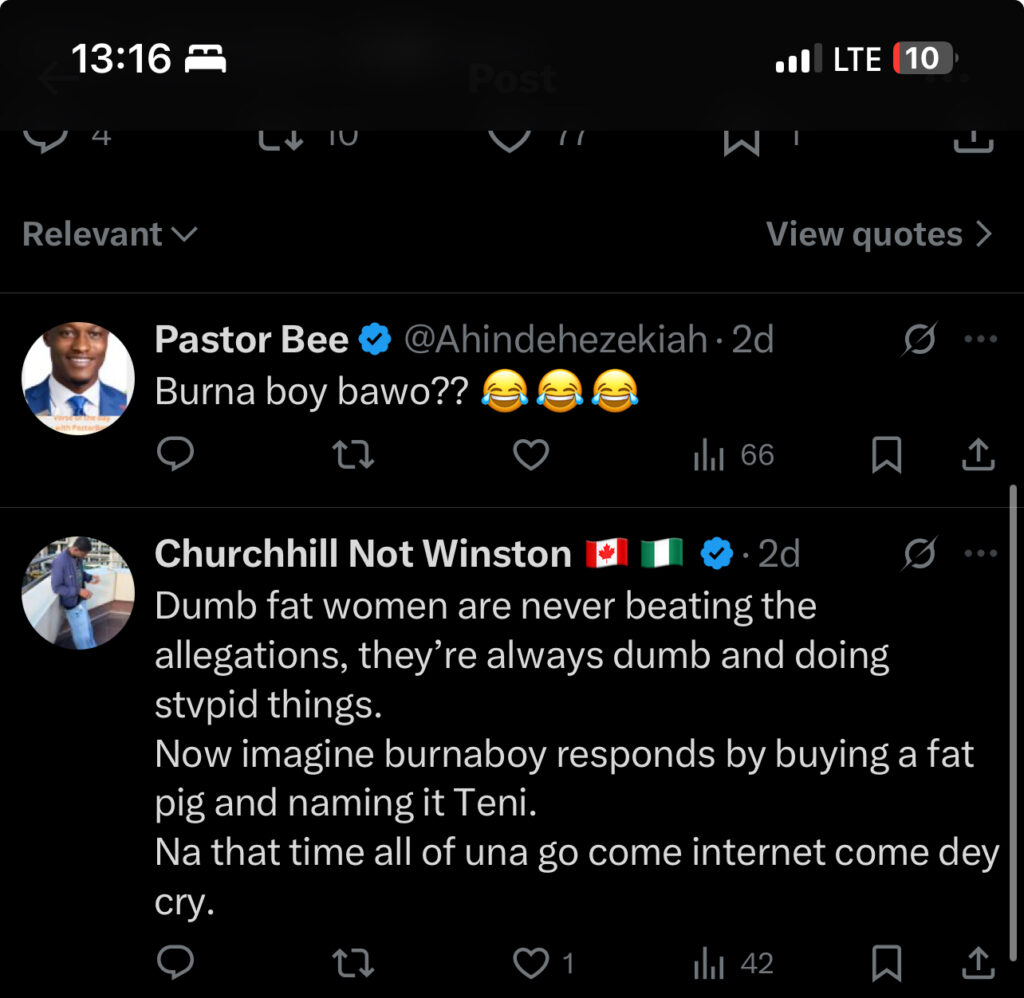This screenshot has height=998, width=1024.
Task: Open @Ahindehezekiah profile handle
Action: [555, 340]
